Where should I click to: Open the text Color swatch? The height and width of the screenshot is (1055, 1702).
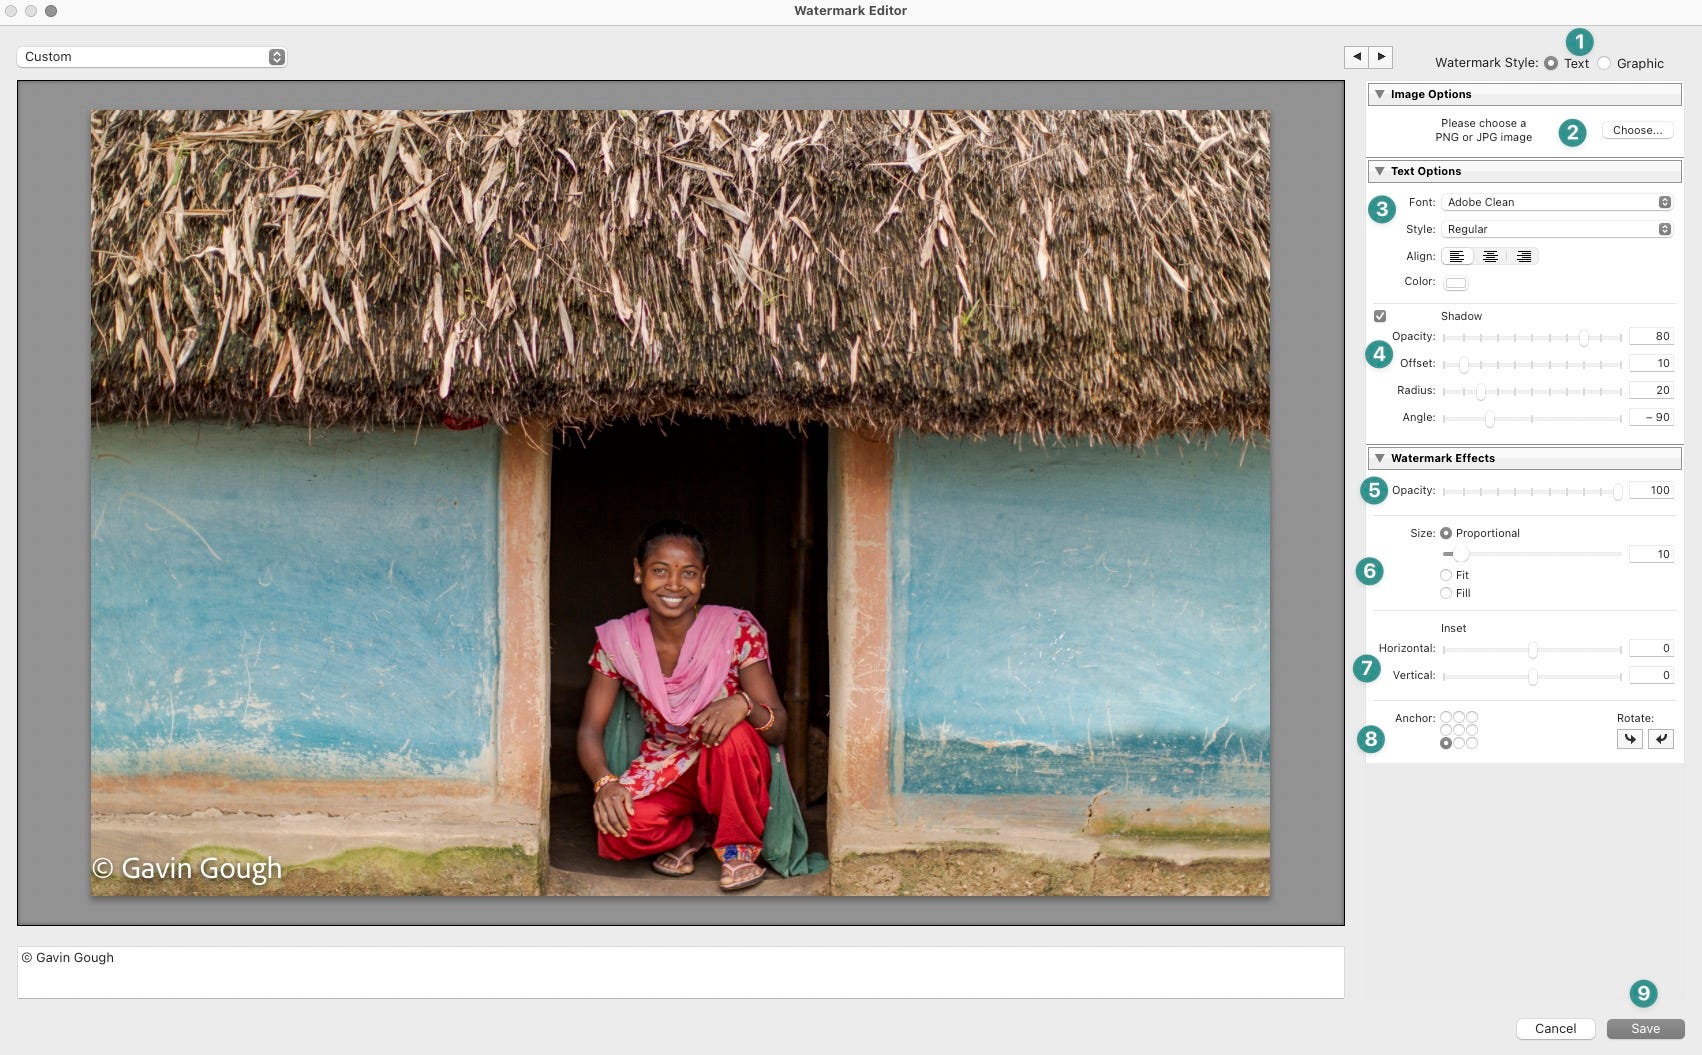(1456, 283)
